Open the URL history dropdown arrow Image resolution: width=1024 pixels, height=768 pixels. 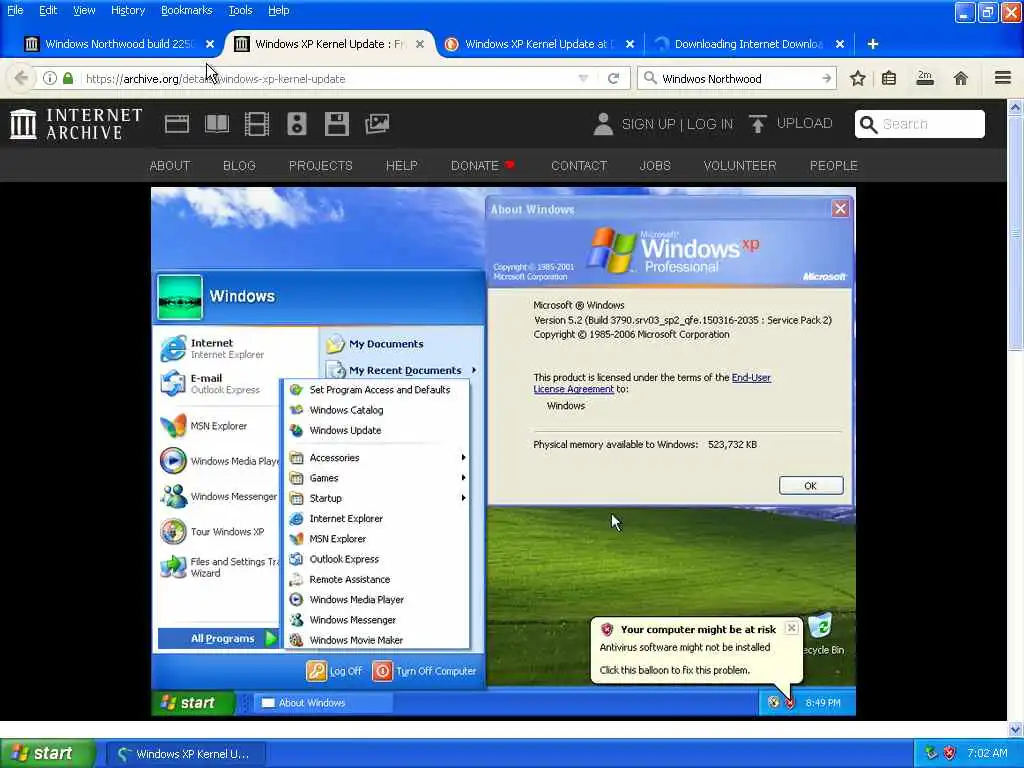coord(583,78)
